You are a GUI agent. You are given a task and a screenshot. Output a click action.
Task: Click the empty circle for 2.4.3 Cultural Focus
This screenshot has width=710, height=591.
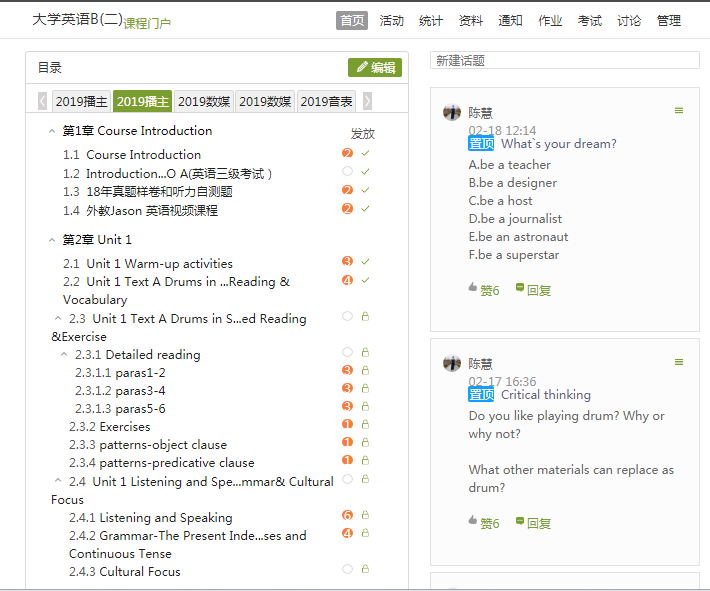pos(347,569)
